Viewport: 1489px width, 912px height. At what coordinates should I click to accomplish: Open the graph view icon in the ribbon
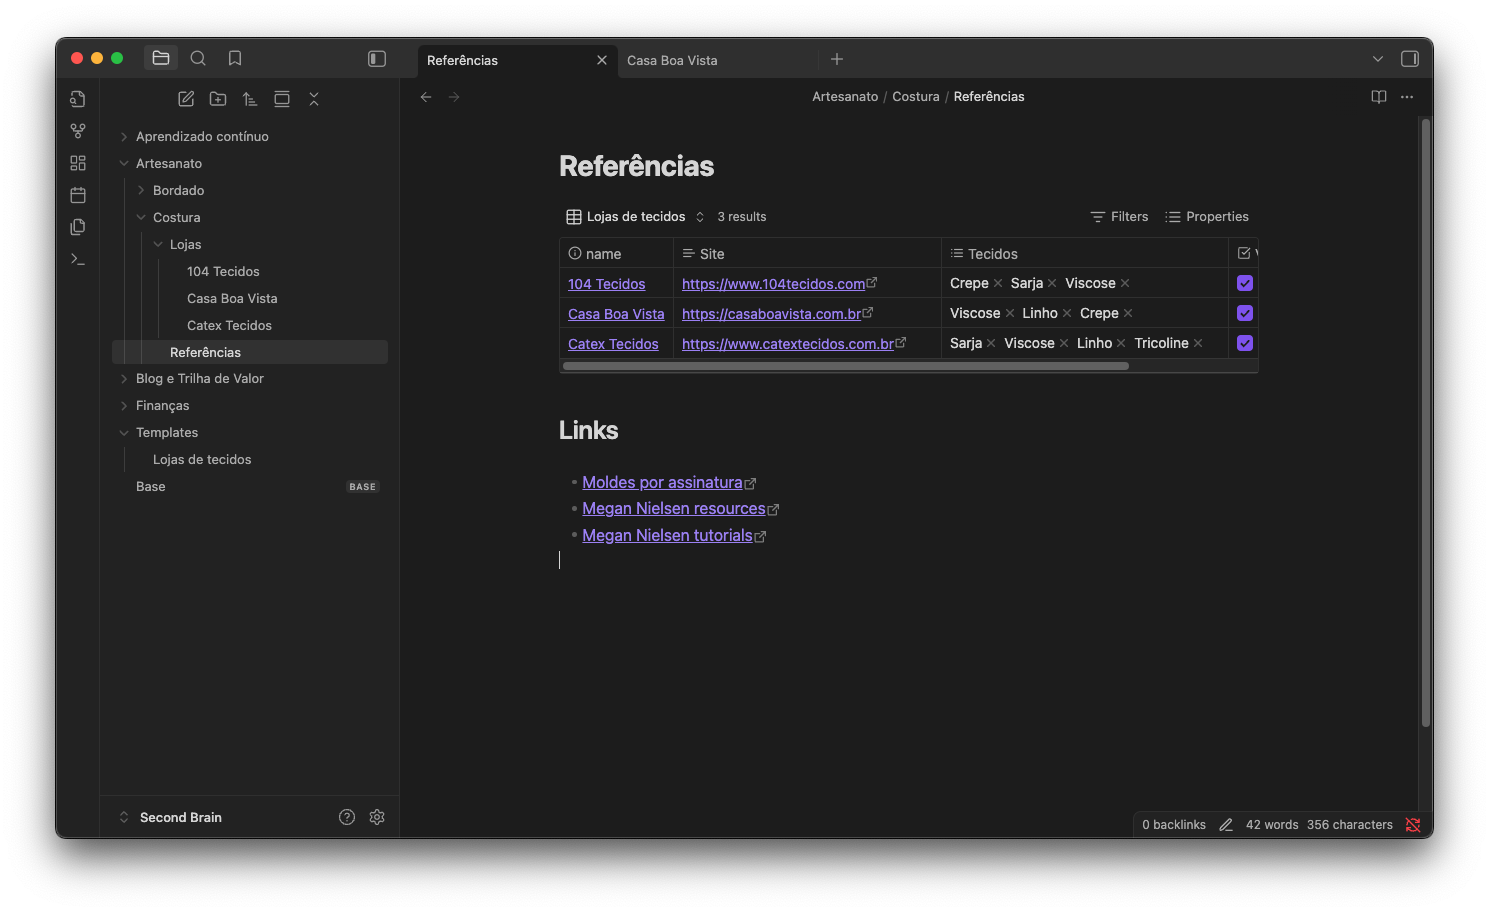[78, 131]
